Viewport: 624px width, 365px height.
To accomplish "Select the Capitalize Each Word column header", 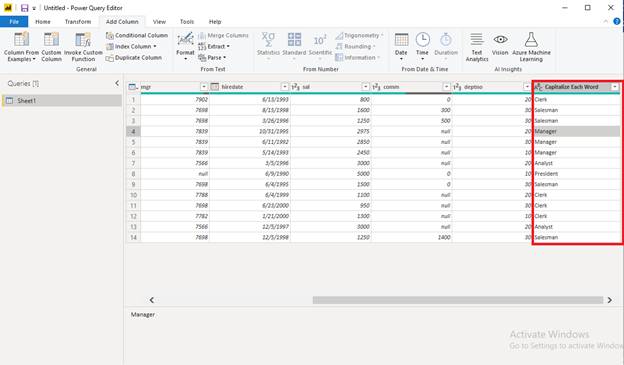I will [x=571, y=87].
